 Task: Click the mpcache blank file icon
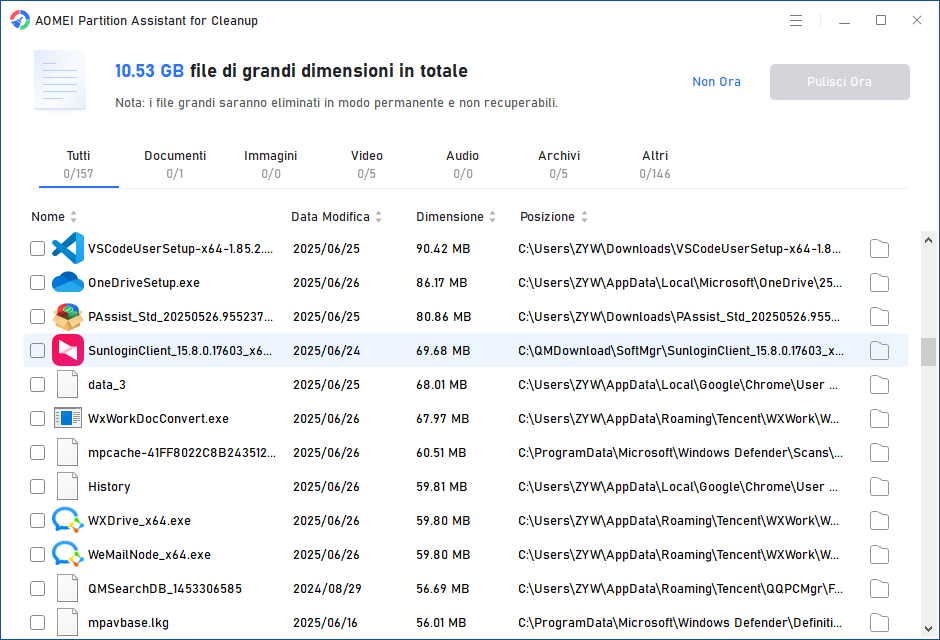[x=67, y=452]
